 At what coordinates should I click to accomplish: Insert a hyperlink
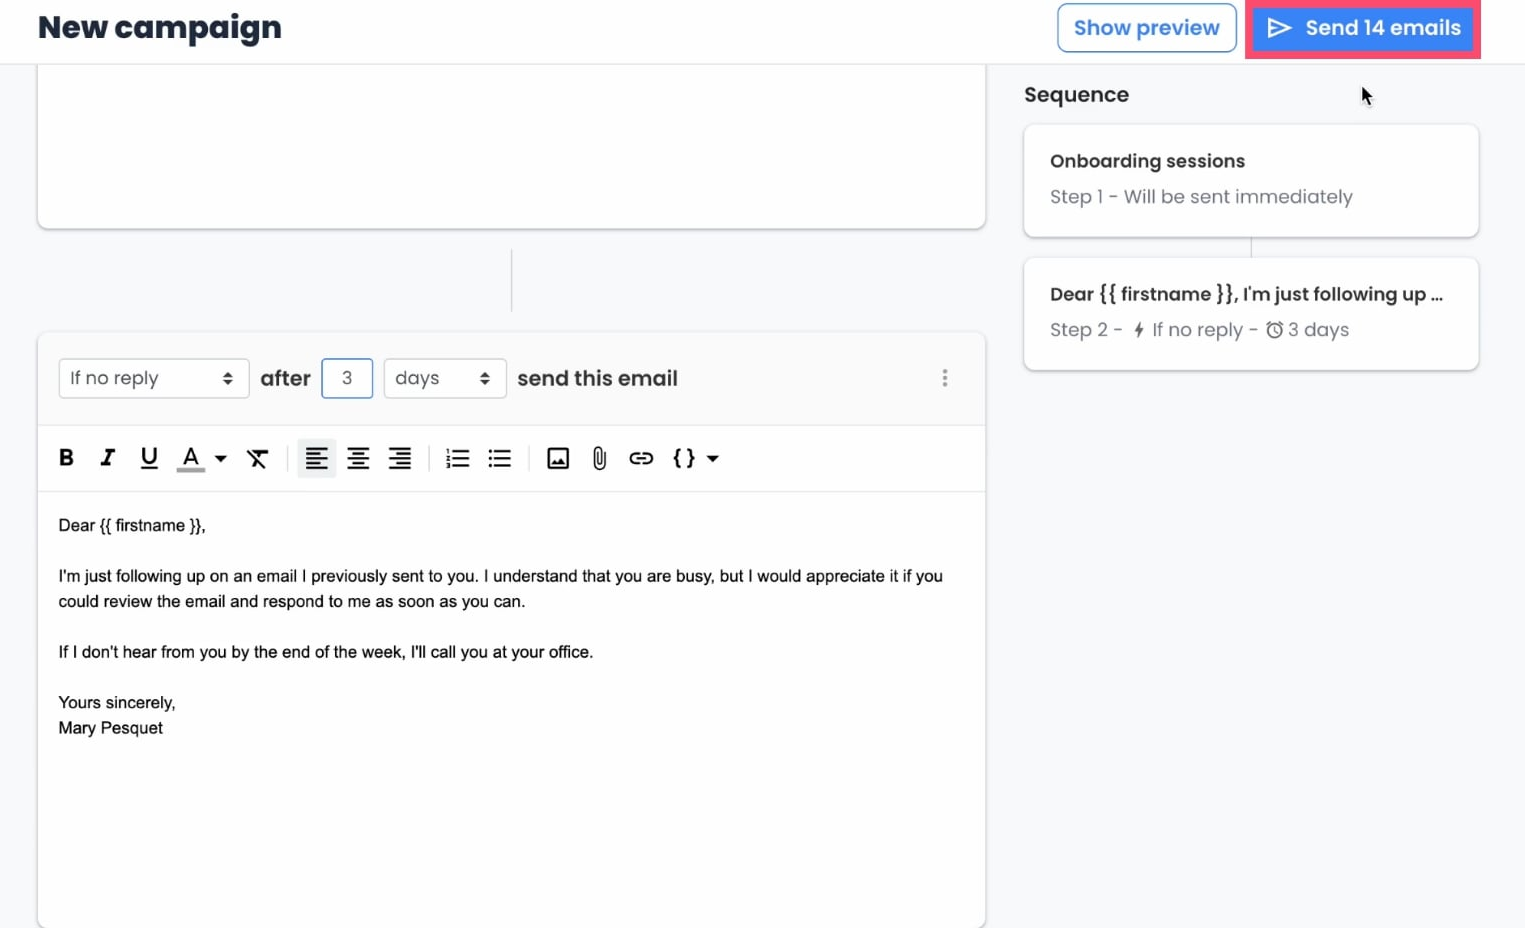pos(641,458)
